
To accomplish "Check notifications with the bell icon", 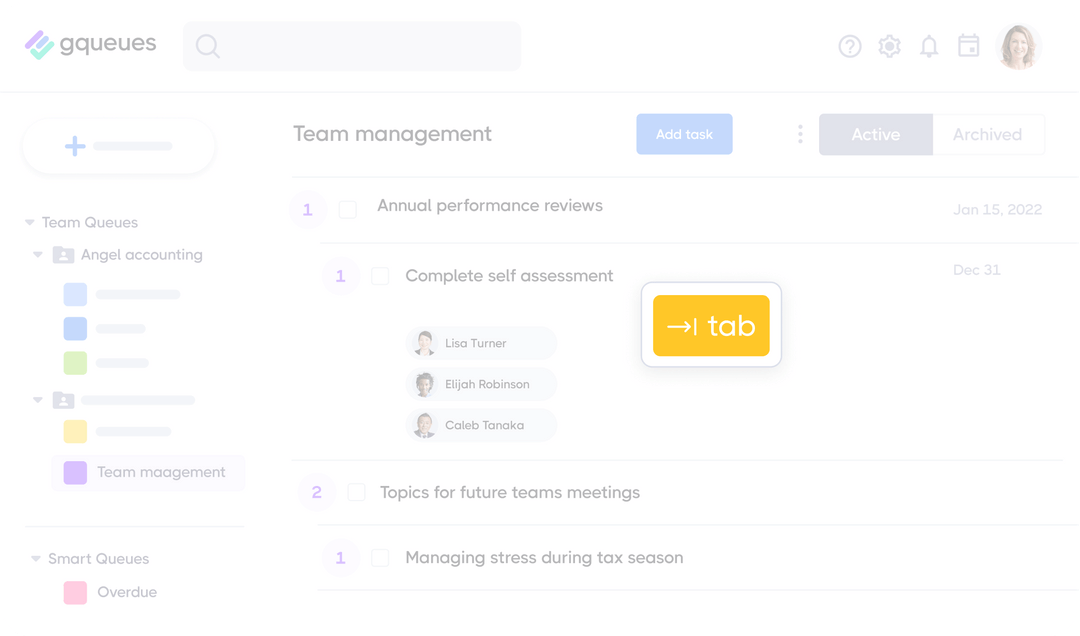I will tap(928, 46).
